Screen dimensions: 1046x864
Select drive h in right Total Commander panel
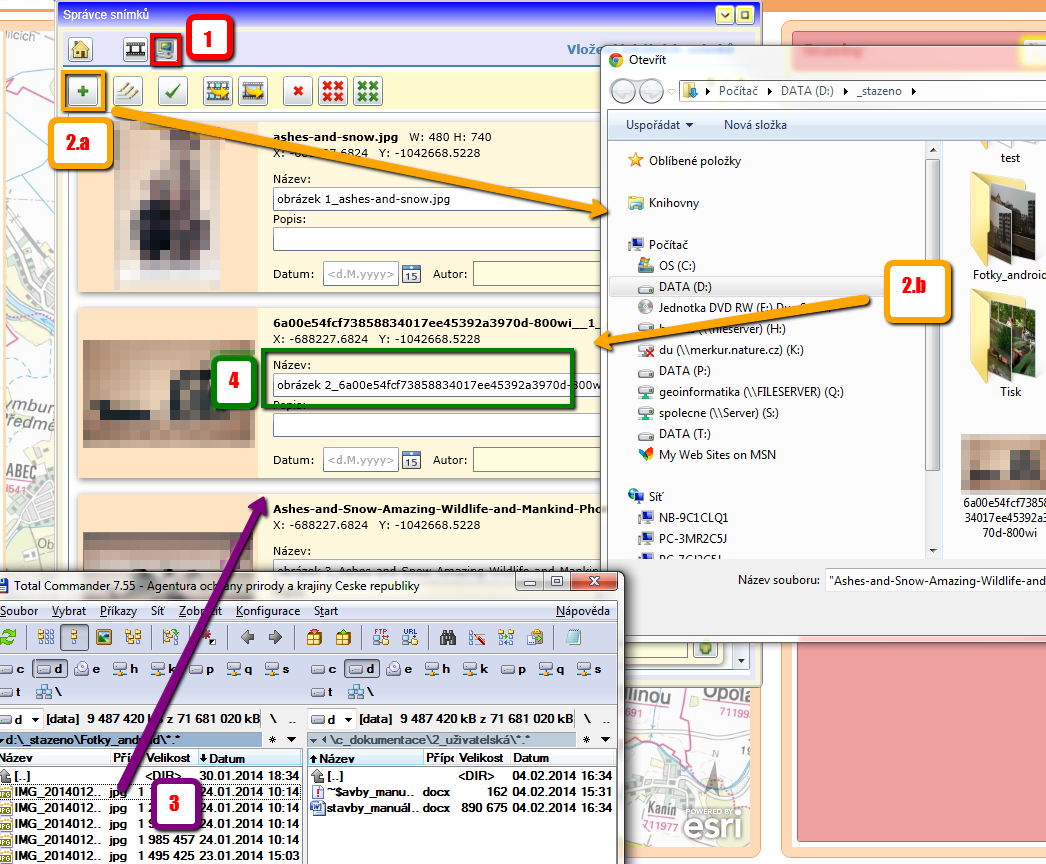(438, 669)
